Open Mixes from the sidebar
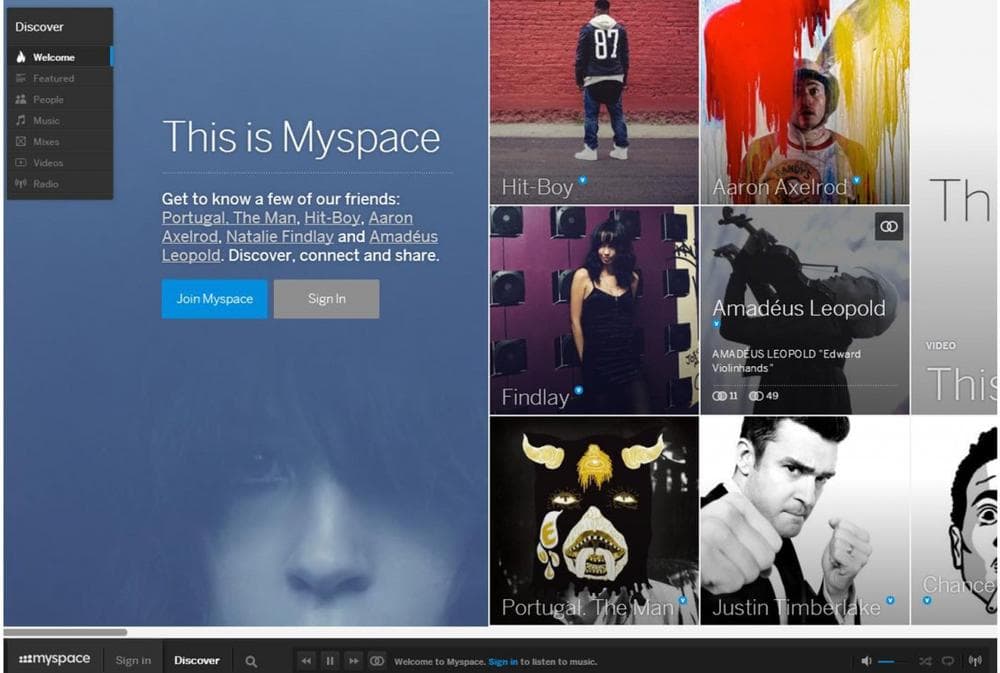This screenshot has height=673, width=1000. [x=46, y=141]
